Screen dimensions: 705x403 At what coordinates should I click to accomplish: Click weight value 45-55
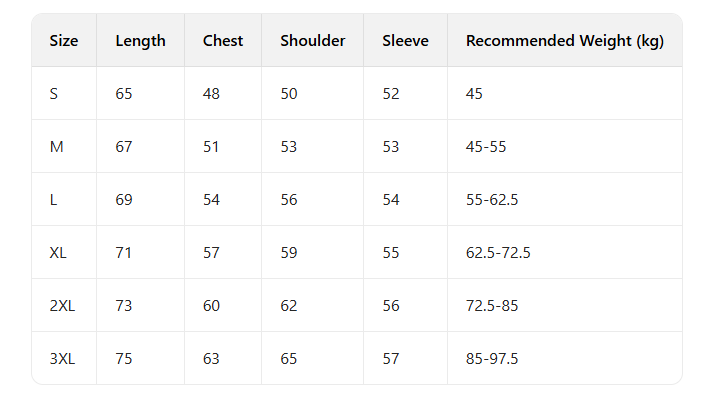pos(486,147)
